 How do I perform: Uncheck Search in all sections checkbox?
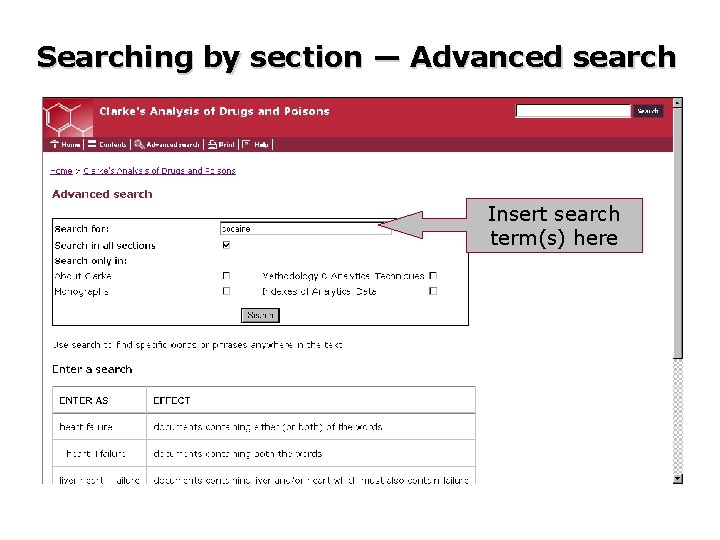(x=226, y=245)
